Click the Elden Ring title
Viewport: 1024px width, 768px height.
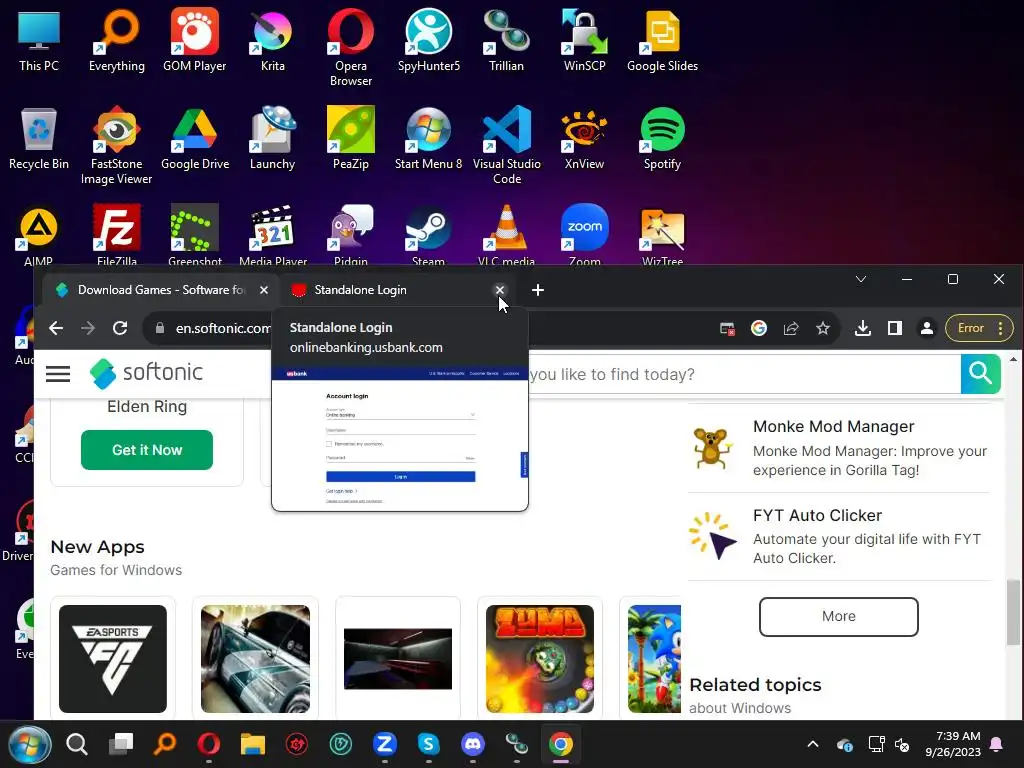147,406
